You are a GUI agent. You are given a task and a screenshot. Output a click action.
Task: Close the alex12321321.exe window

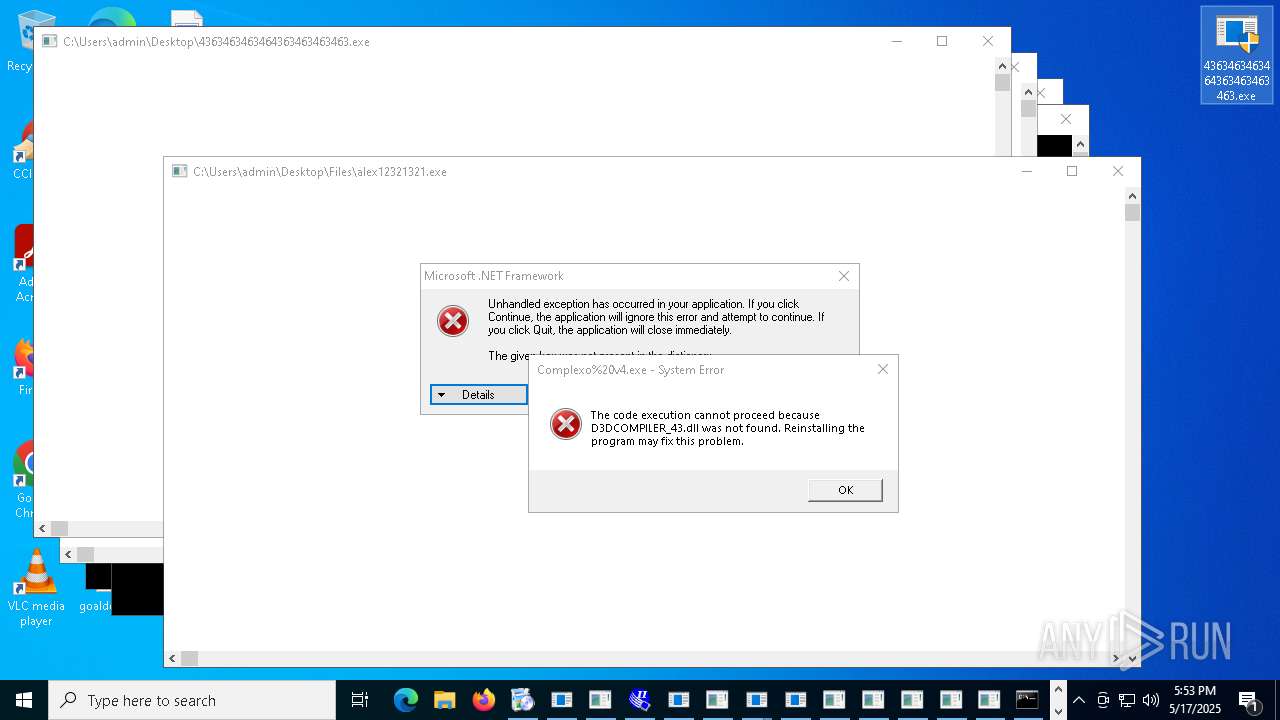(x=1118, y=171)
